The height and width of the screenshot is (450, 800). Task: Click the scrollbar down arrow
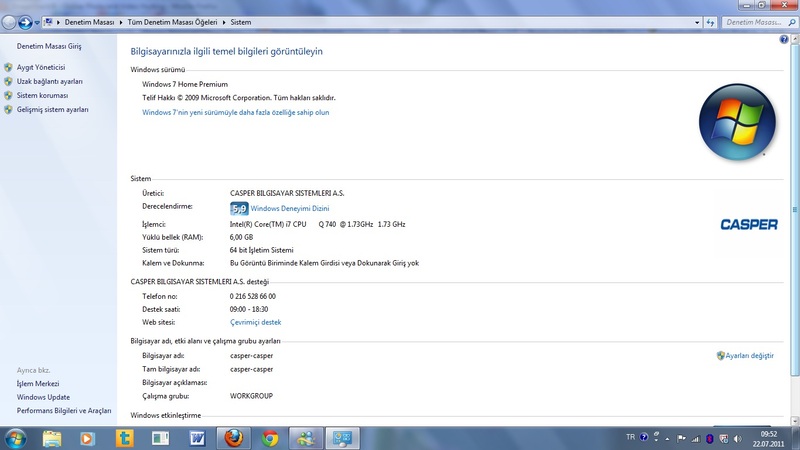pos(794,421)
